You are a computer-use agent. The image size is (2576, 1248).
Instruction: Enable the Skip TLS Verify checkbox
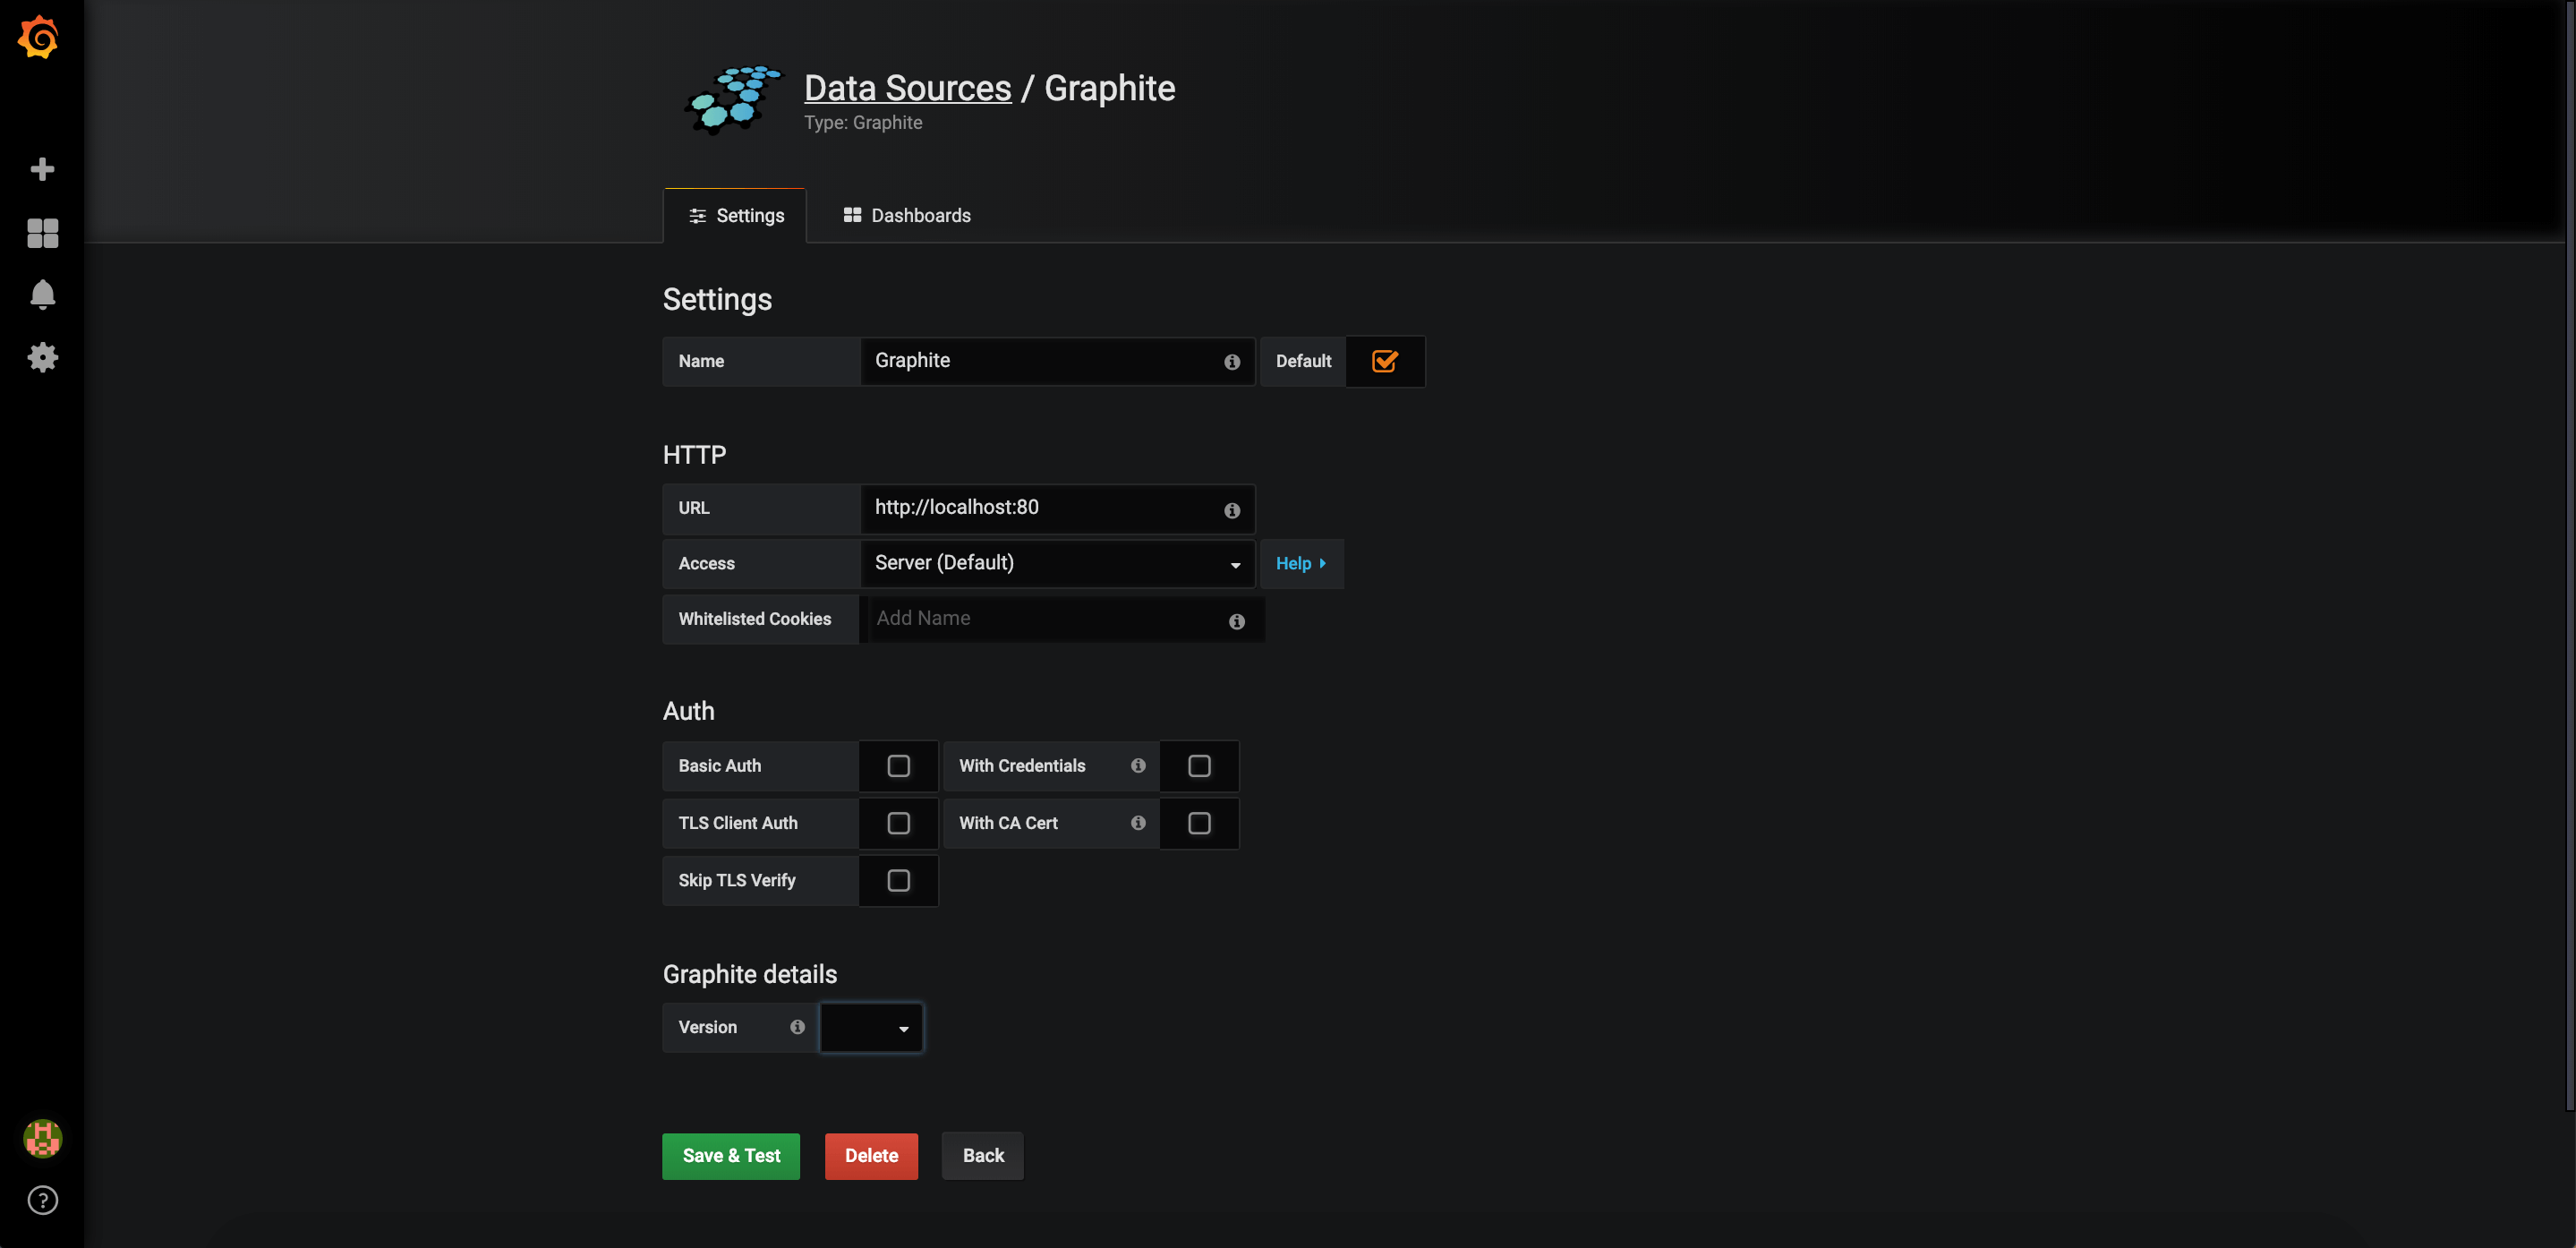coord(898,880)
